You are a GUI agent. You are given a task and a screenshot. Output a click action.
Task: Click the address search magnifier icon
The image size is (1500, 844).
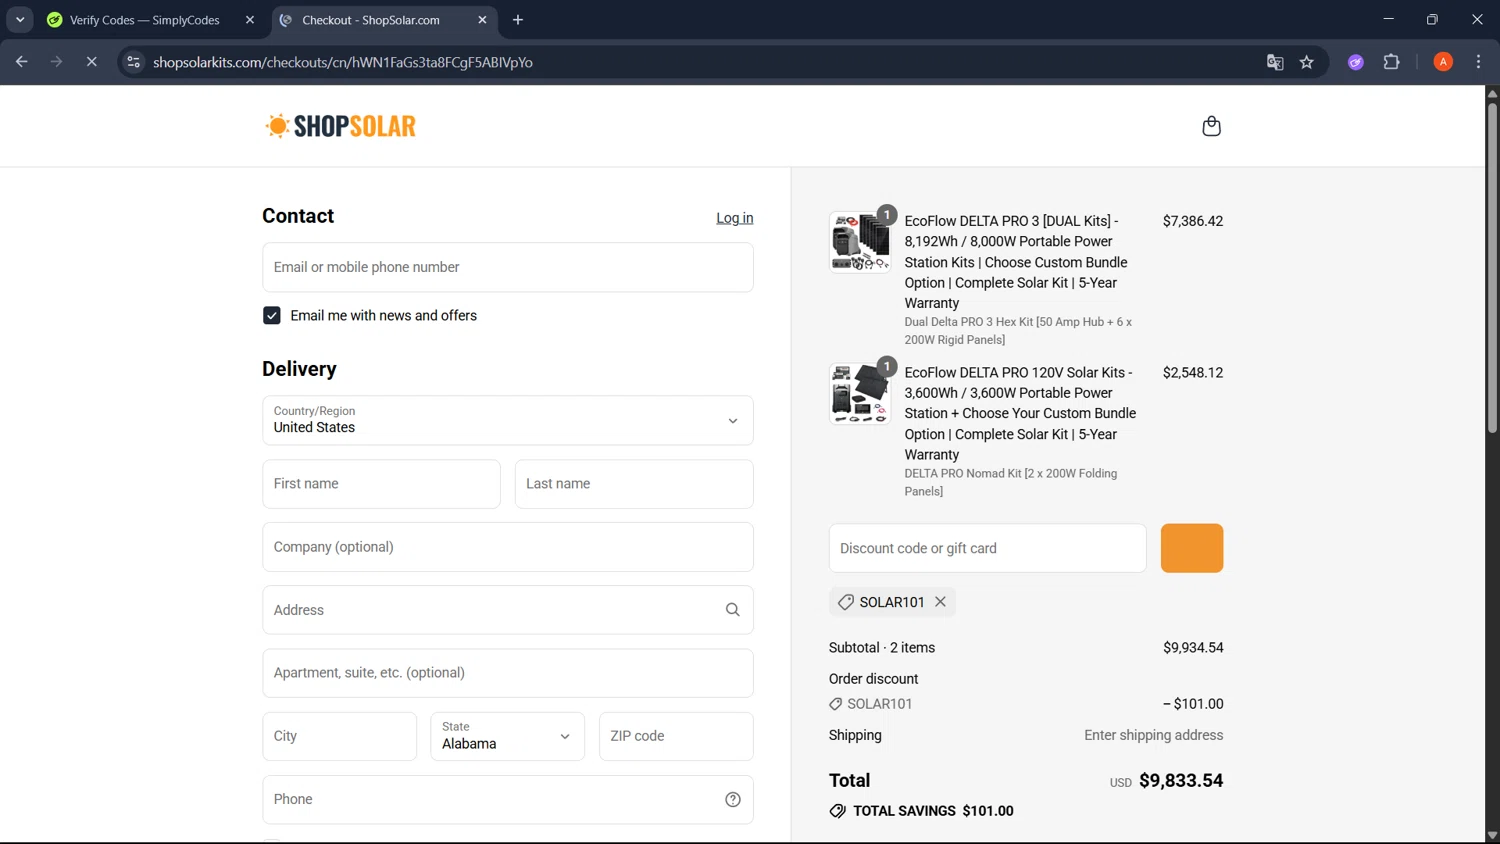(732, 610)
